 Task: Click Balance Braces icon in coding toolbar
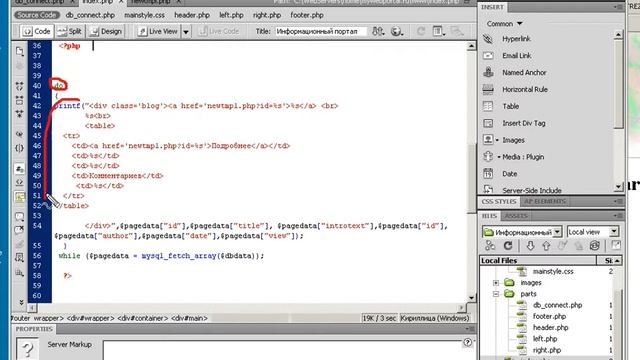point(19,148)
